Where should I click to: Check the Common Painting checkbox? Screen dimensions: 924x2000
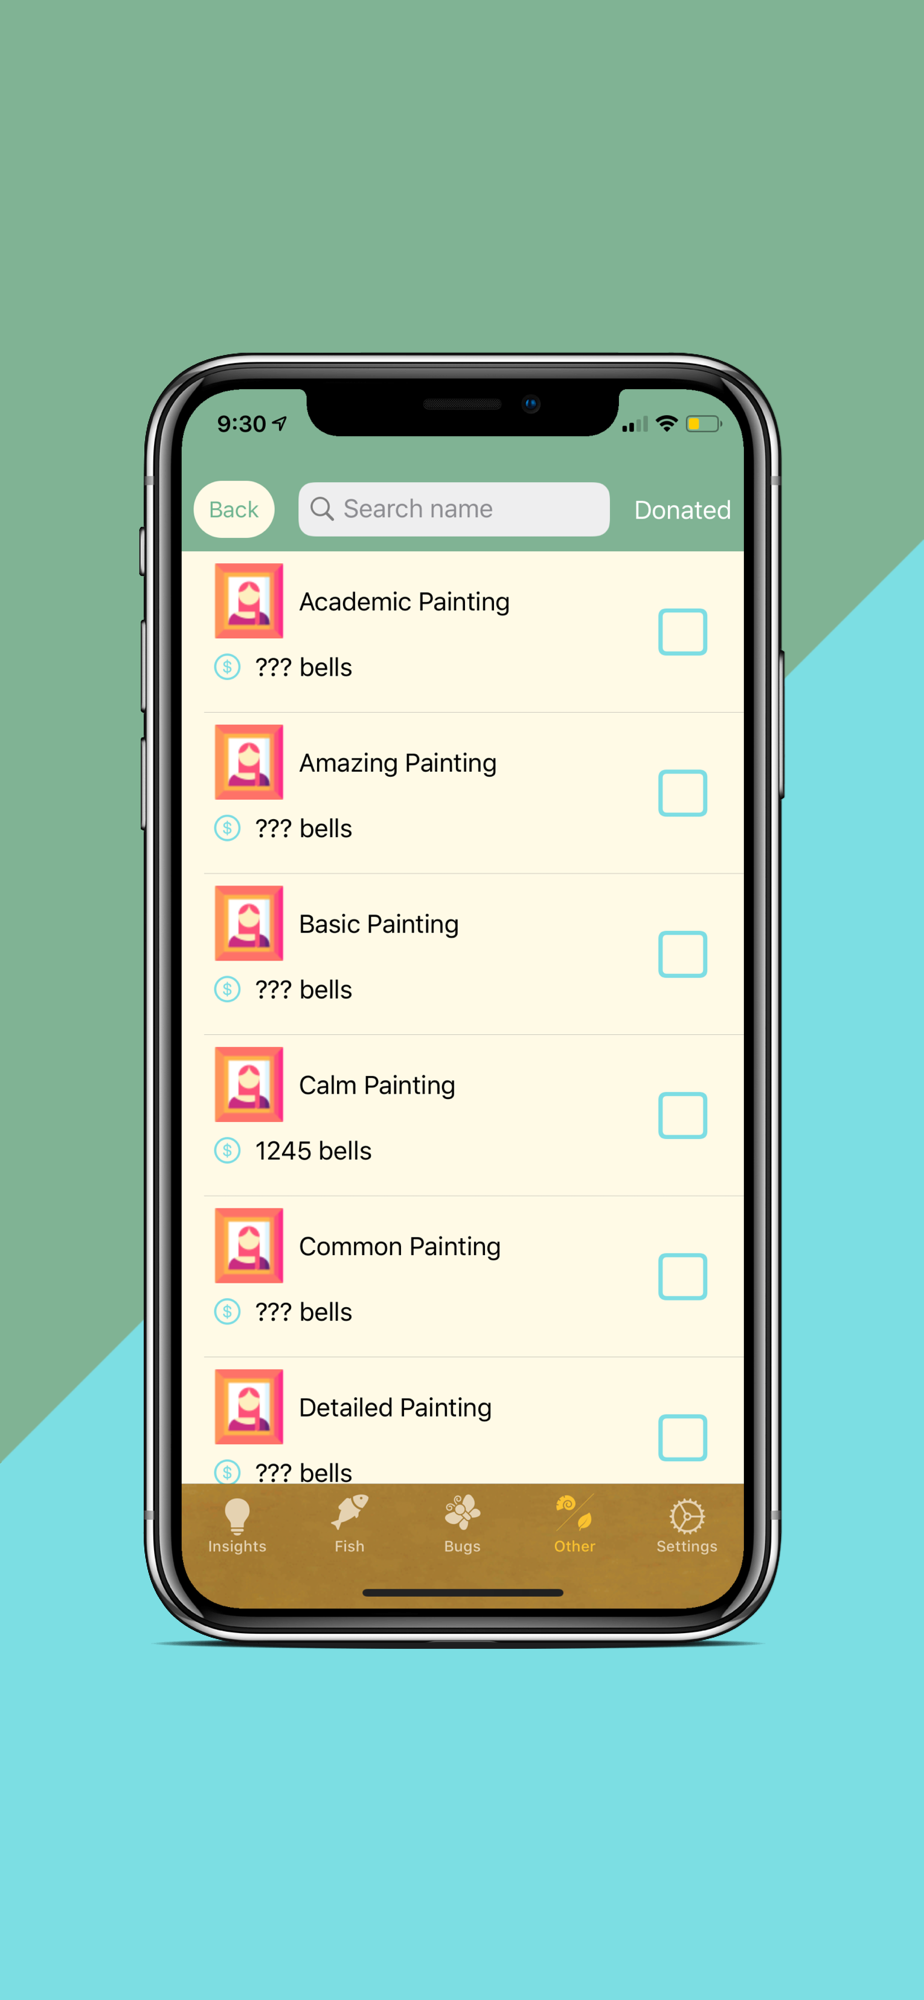pyautogui.click(x=683, y=1276)
